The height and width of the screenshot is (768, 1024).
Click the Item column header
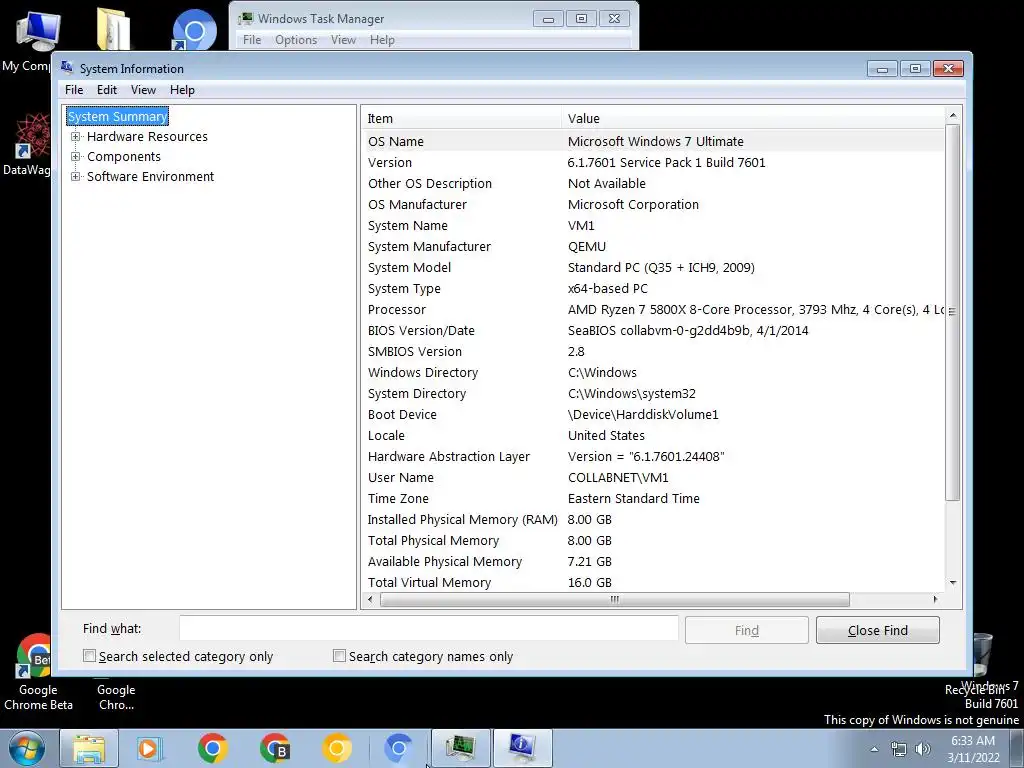[461, 118]
